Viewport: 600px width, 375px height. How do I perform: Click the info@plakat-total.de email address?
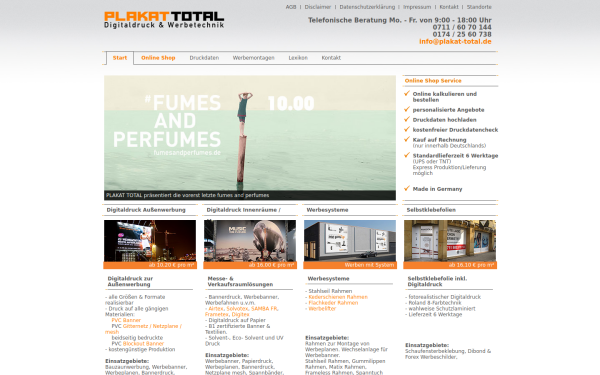pyautogui.click(x=455, y=41)
